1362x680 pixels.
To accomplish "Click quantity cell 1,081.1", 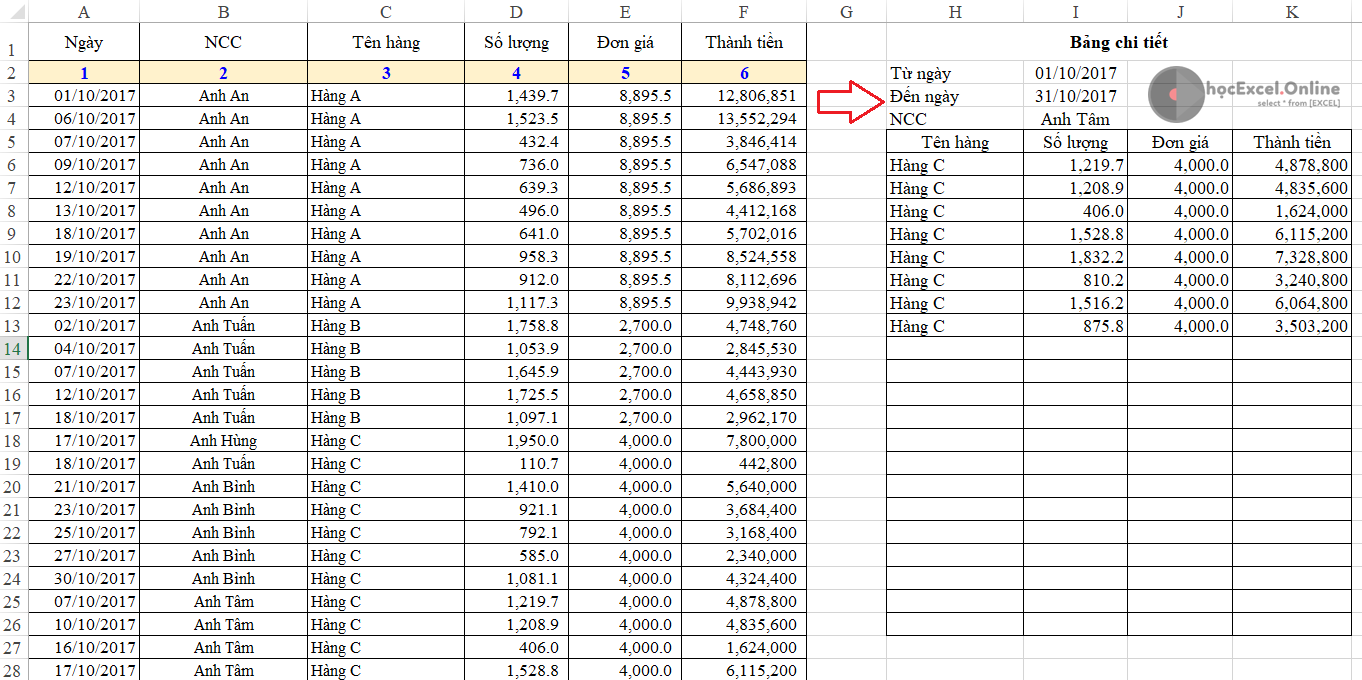I will pos(516,579).
